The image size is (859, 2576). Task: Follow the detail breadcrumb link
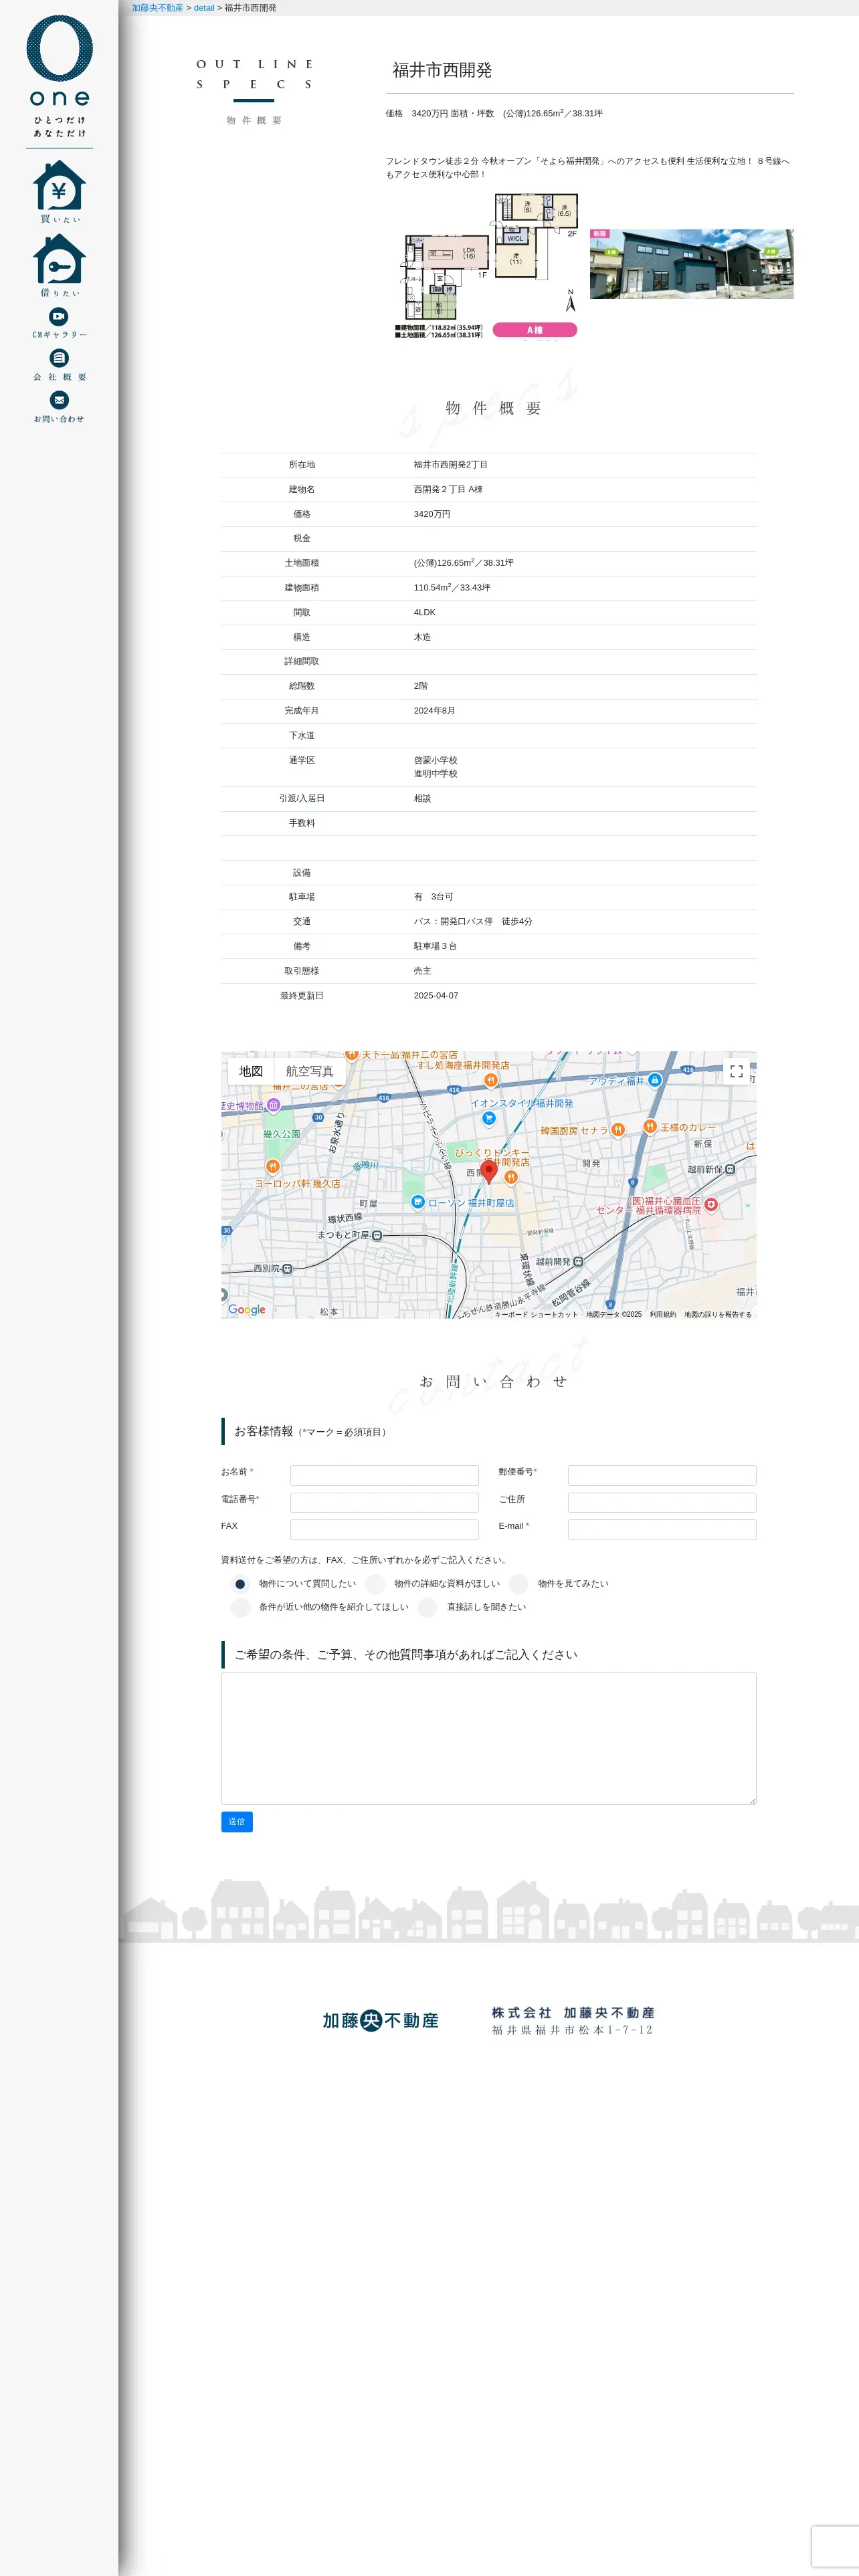tap(204, 8)
